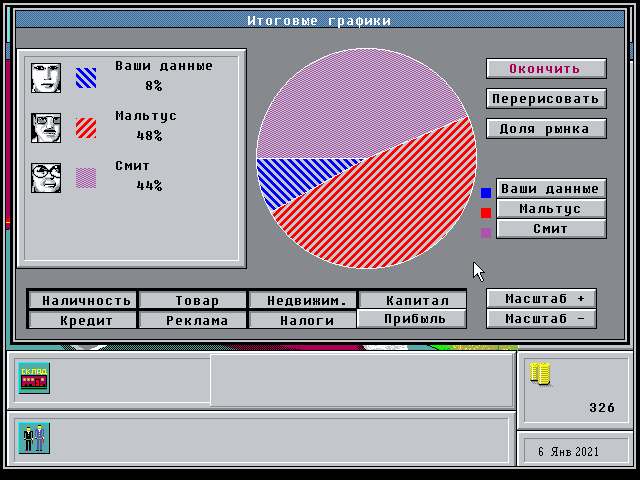Click the date 6 Янв 2021
Viewport: 640px width, 480px height.
569,452
